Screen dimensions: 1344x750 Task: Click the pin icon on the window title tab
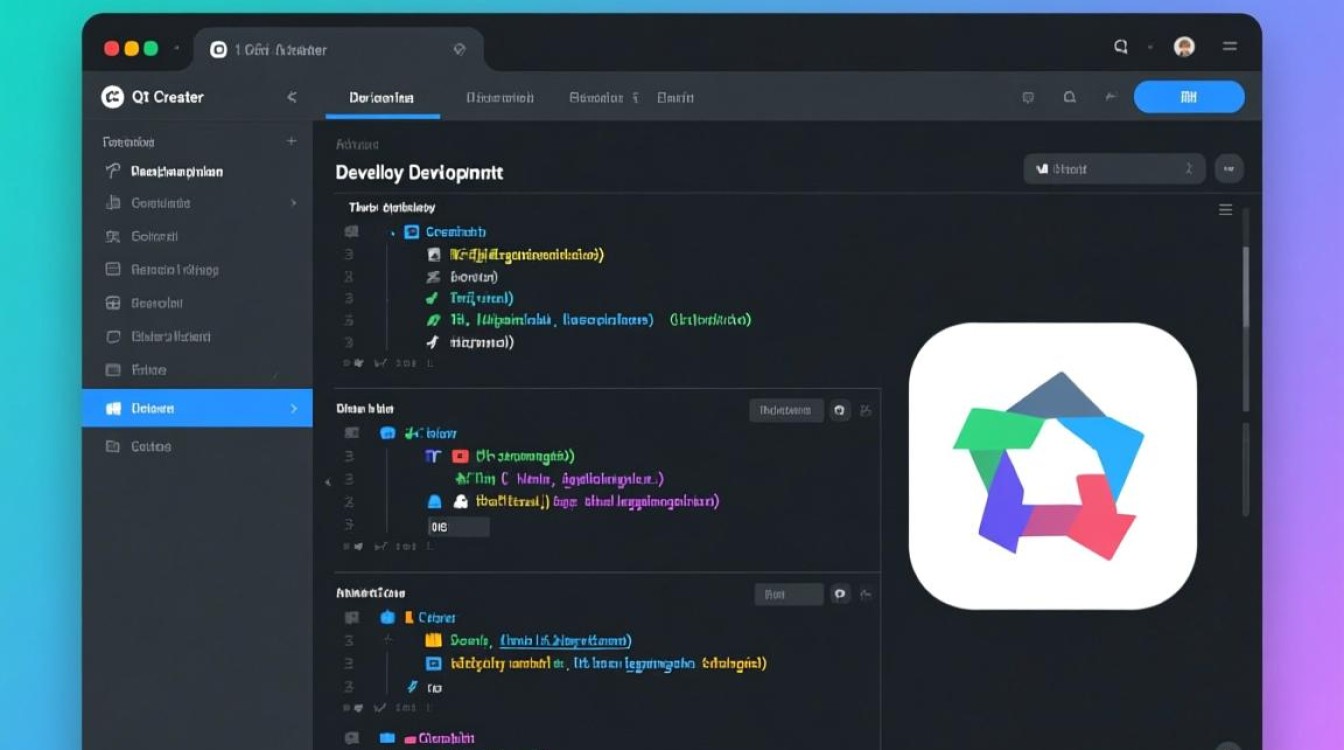(459, 49)
